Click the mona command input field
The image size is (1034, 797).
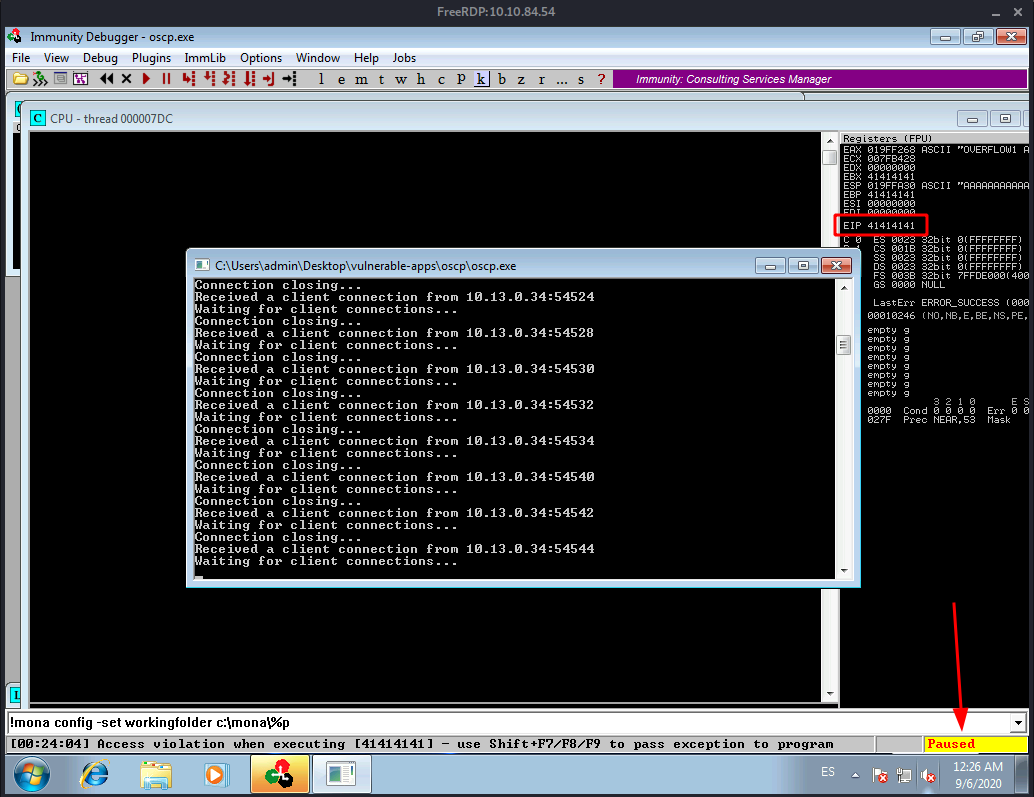pos(508,723)
